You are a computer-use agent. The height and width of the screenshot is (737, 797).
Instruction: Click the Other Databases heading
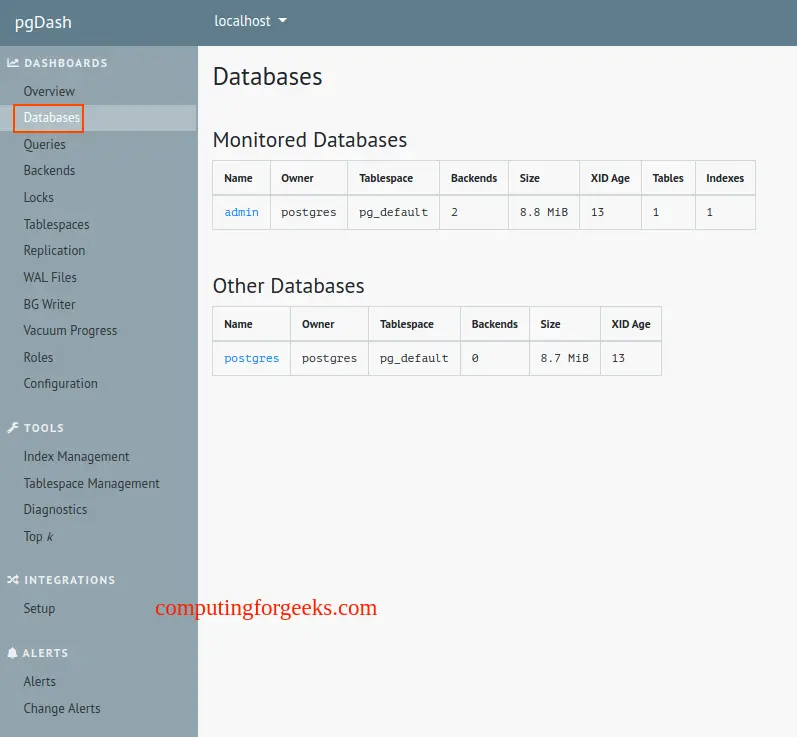tap(289, 286)
